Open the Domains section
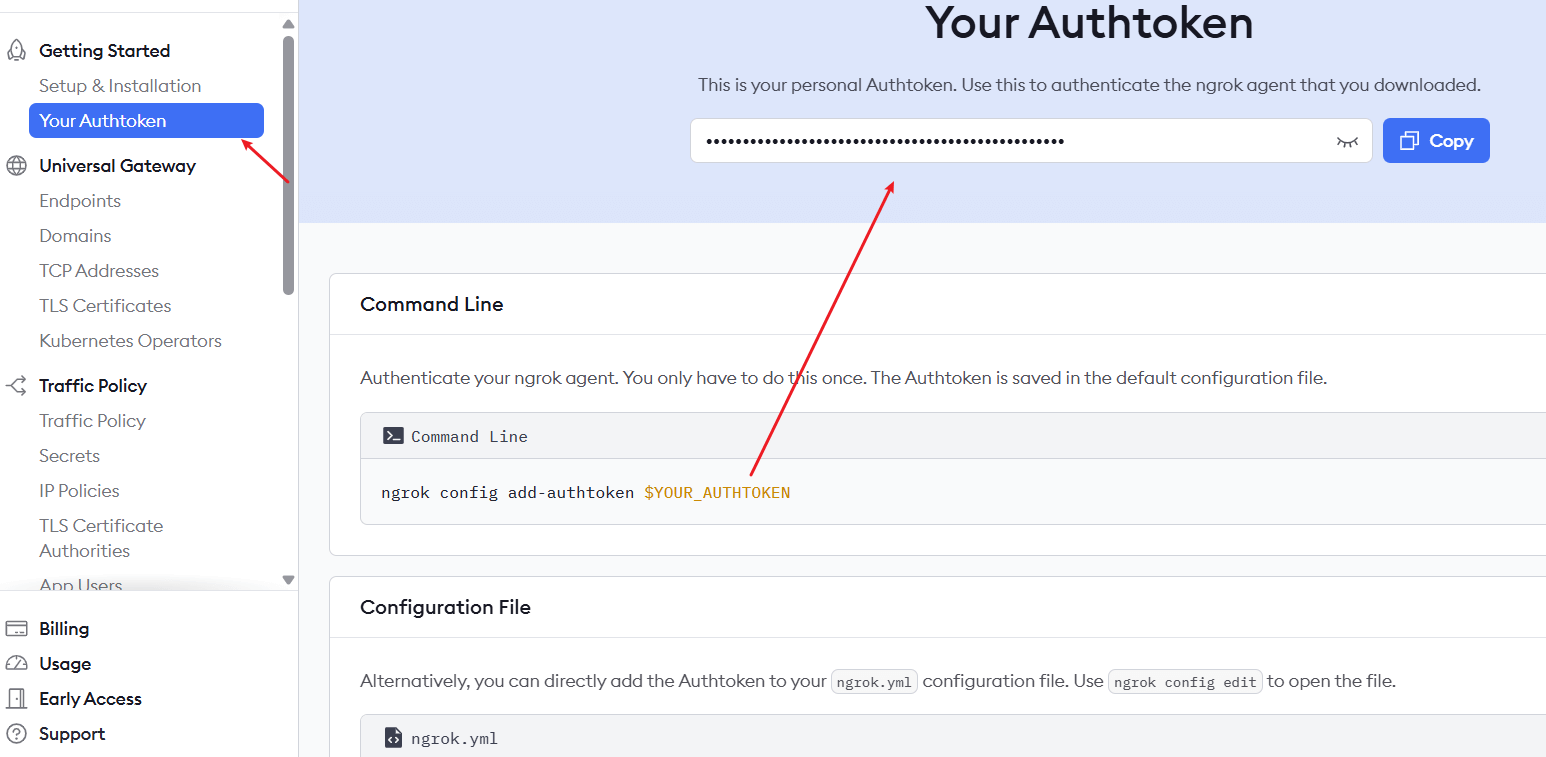Screen dimensions: 1546x757 (75, 236)
